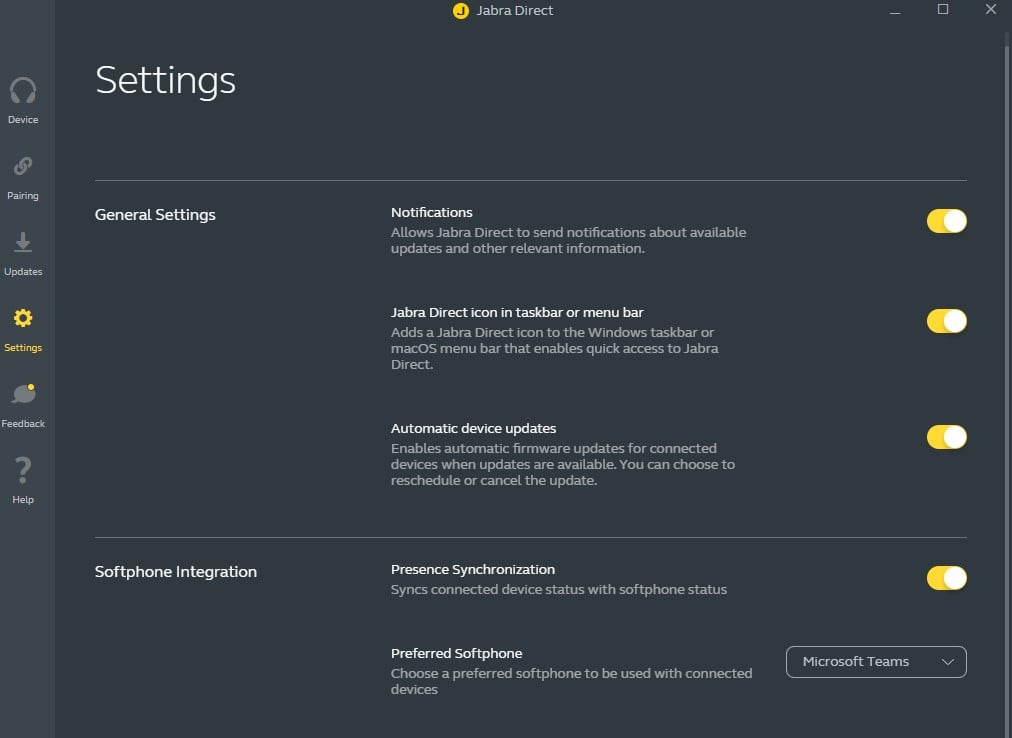The height and width of the screenshot is (738, 1012).
Task: Click the chevron arrow beside Microsoft Teams
Action: [947, 662]
